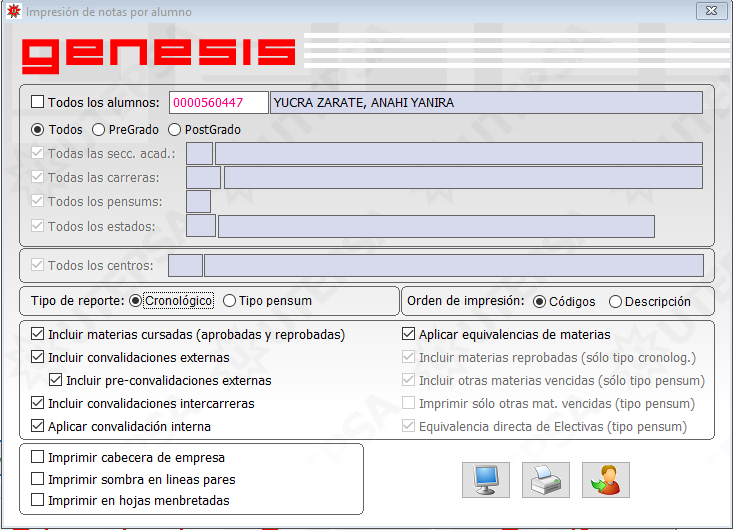Toggle Incluir pre-convalidaciones externas checkbox
This screenshot has width=733, height=530.
tap(55, 380)
